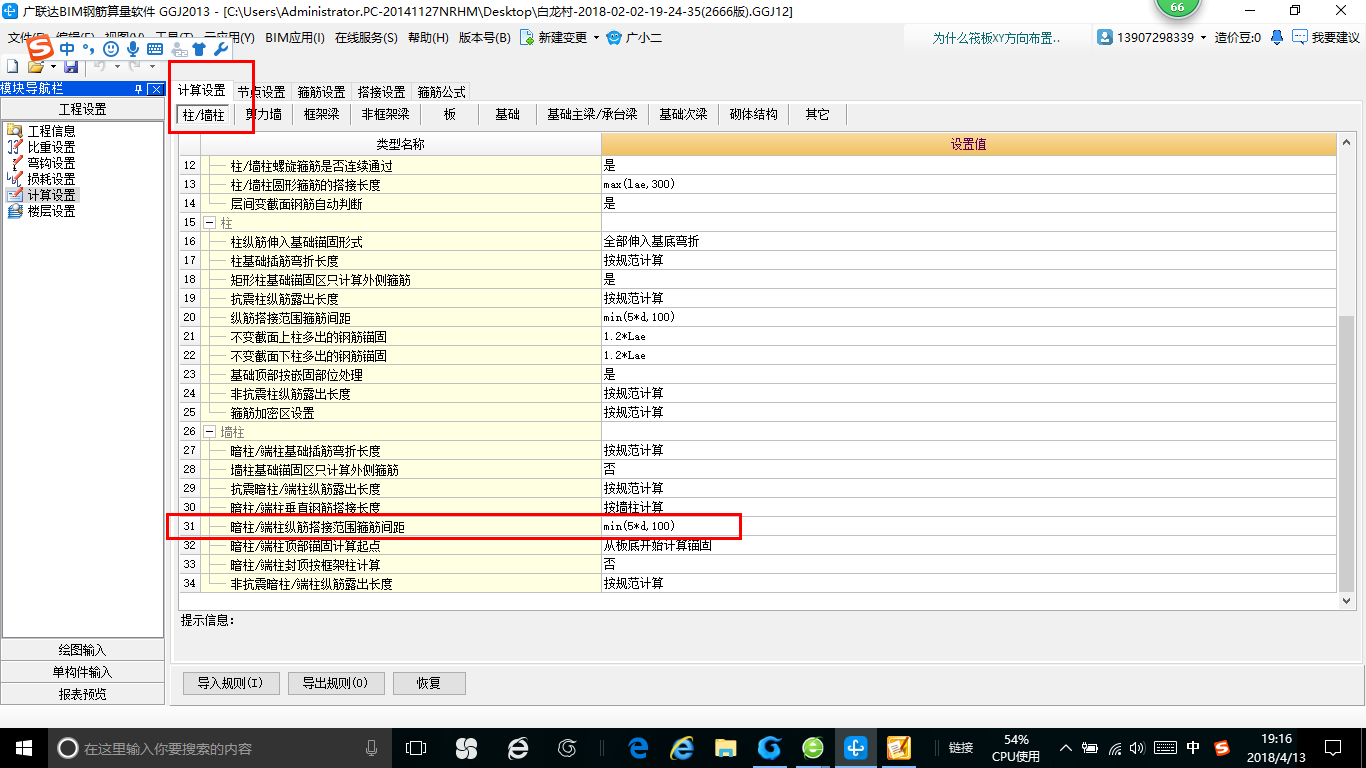Viewport: 1366px width, 768px height.
Task: Click the 导出规则(O) button
Action: pyautogui.click(x=334, y=683)
